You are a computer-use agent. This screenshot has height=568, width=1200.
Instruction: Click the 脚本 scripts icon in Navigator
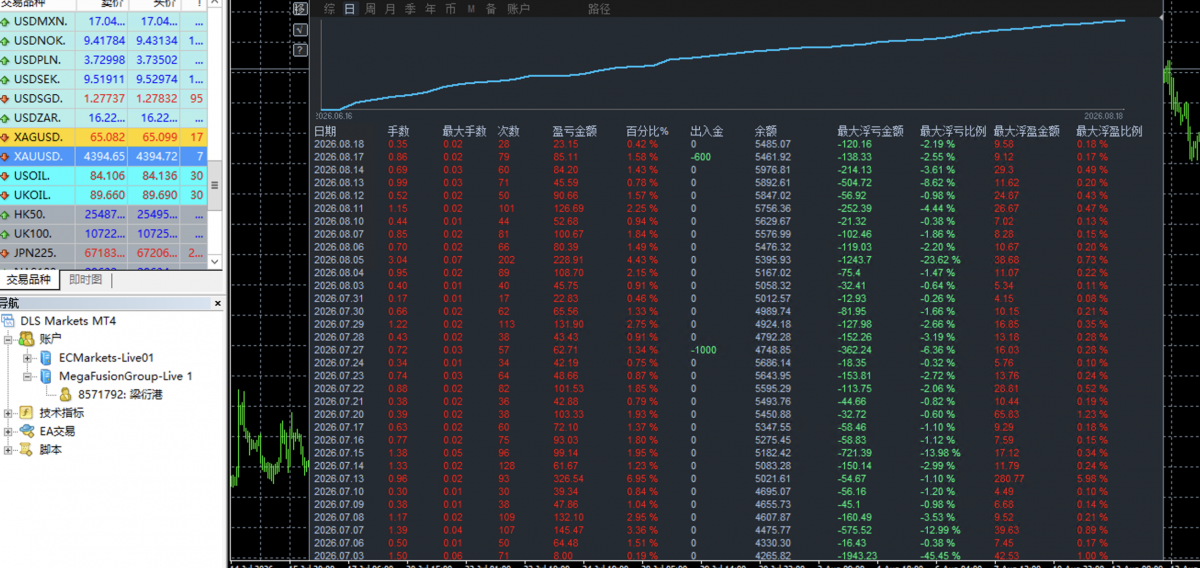click(27, 449)
